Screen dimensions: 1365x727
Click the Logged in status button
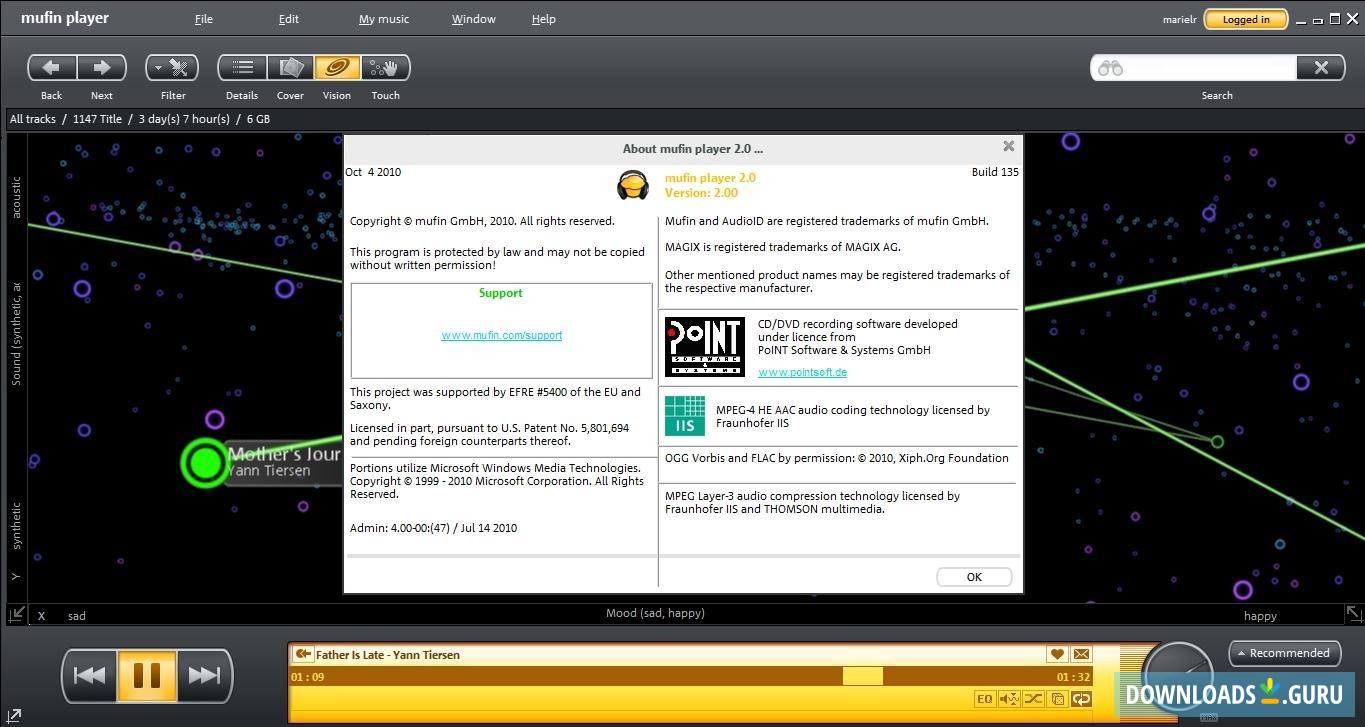tap(1245, 19)
